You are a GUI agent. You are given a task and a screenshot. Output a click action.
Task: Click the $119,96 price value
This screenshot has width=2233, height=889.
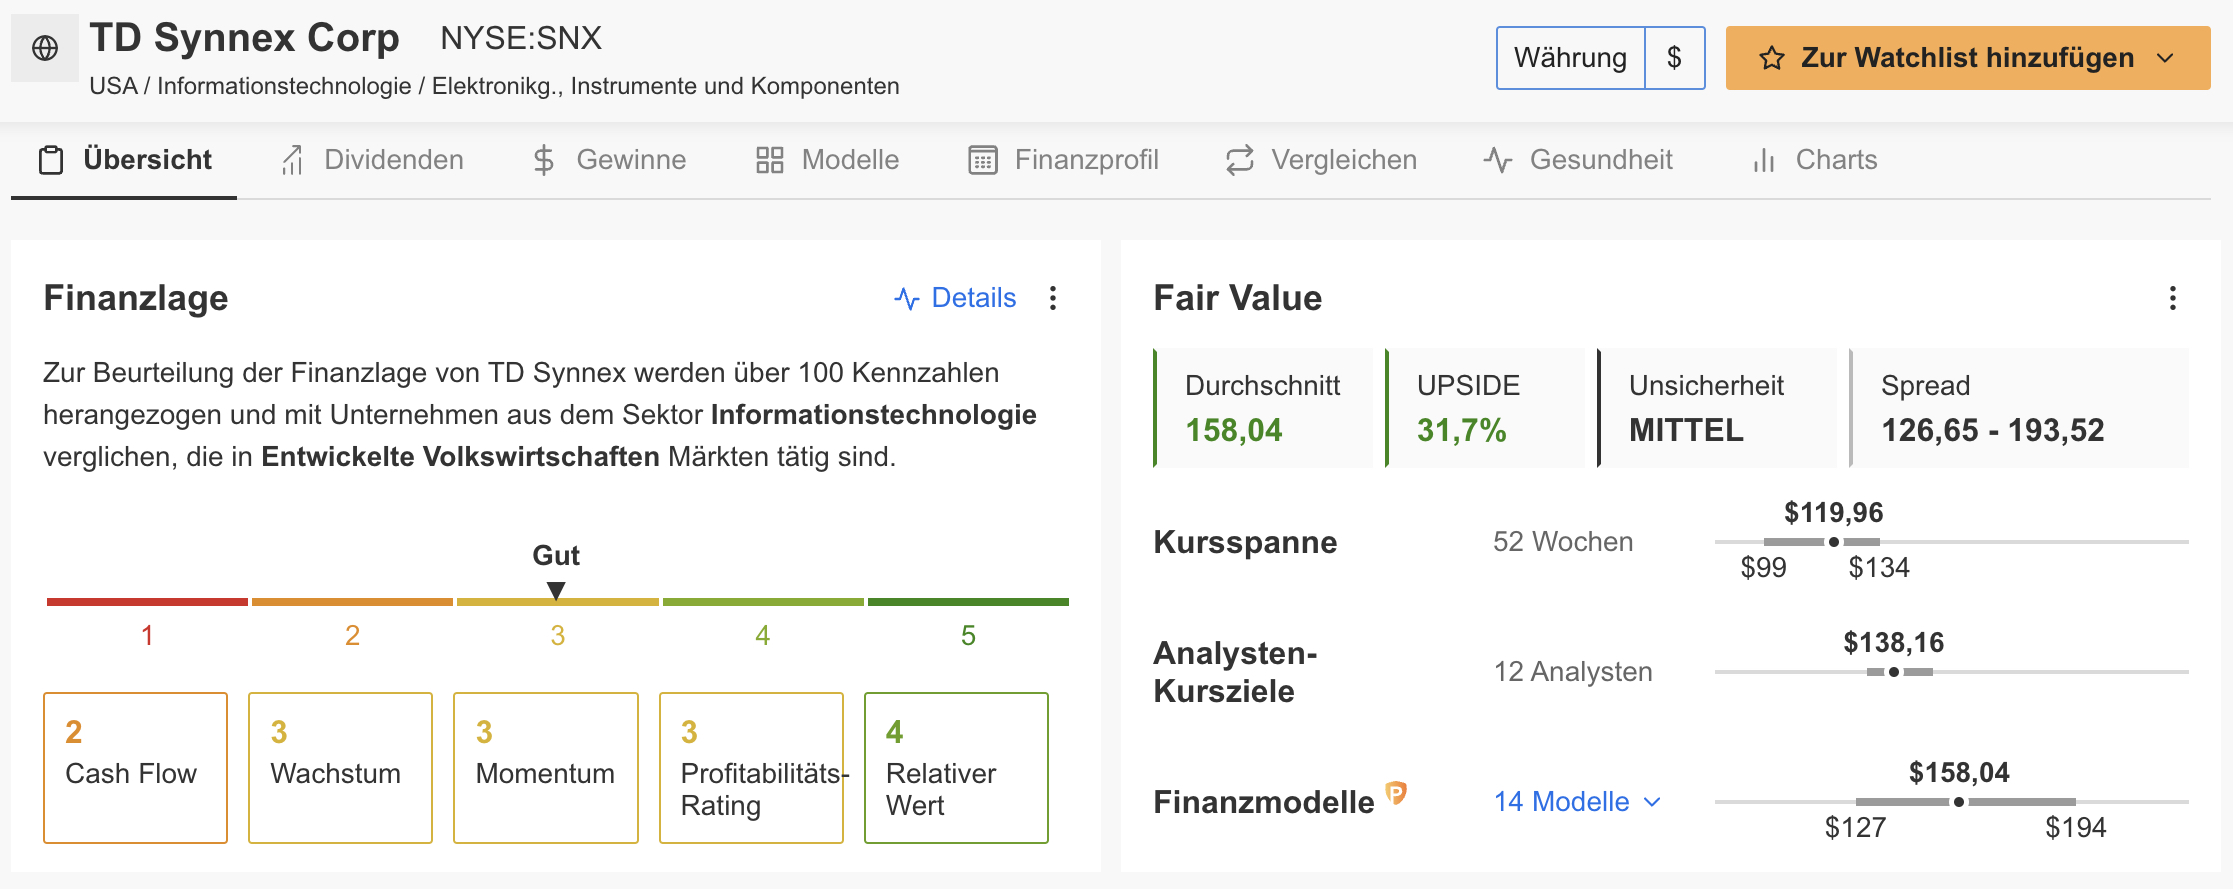click(1834, 513)
